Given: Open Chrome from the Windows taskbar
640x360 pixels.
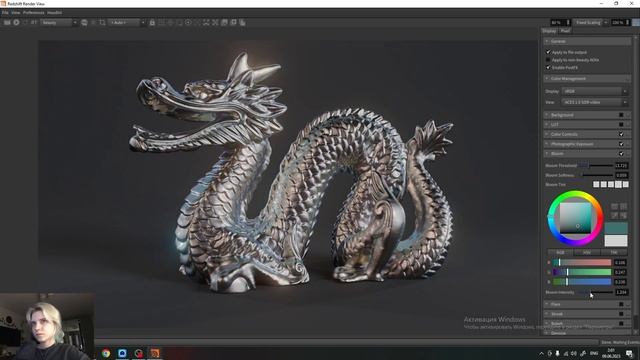Looking at the screenshot, I should pos(106,353).
